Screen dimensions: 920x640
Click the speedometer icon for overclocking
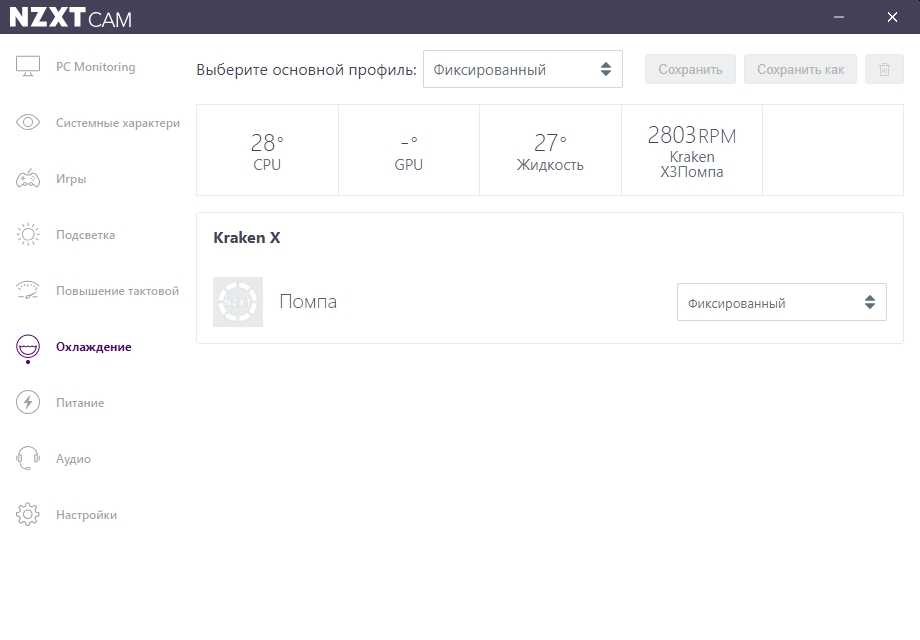tap(28, 291)
